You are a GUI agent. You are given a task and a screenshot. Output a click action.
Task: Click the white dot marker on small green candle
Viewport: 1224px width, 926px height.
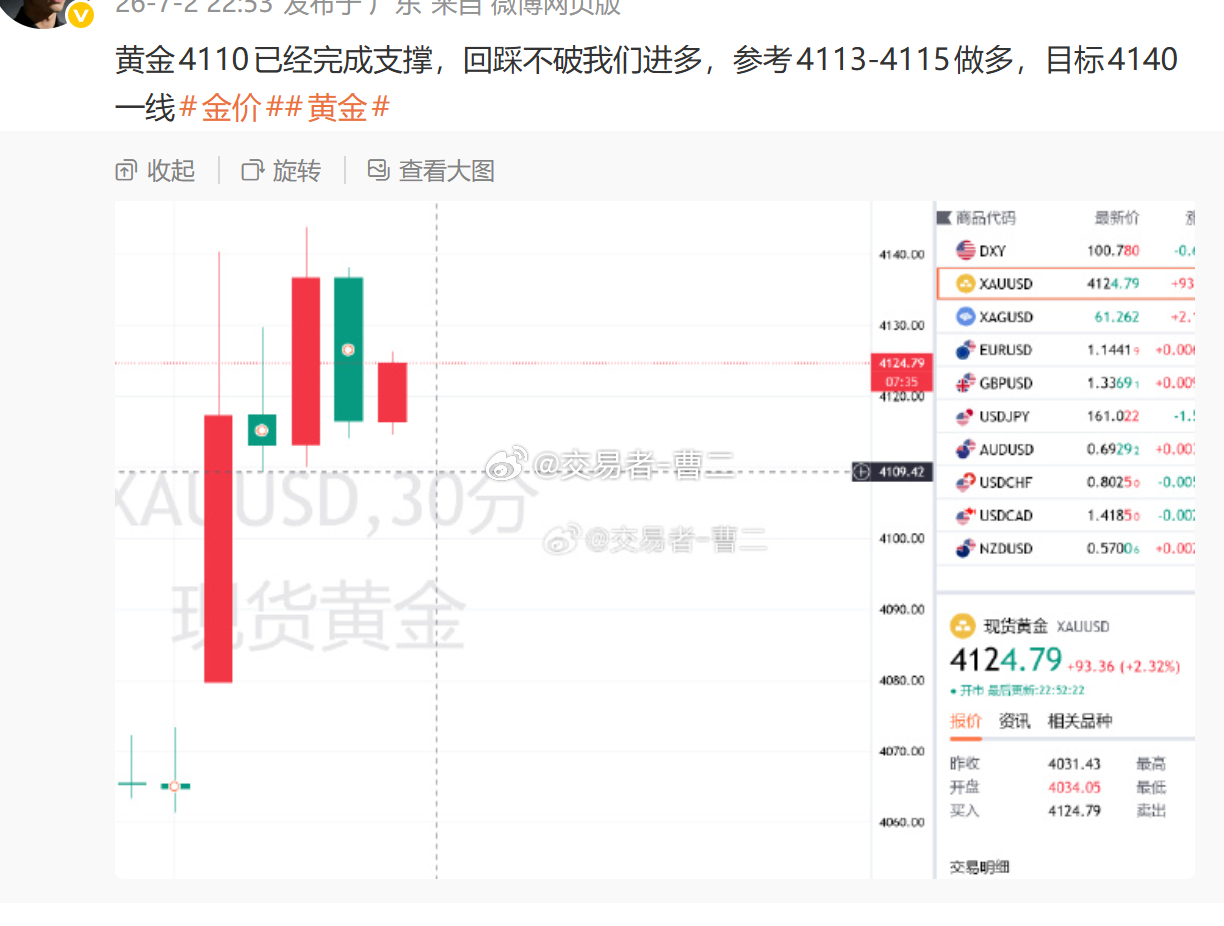click(262, 430)
